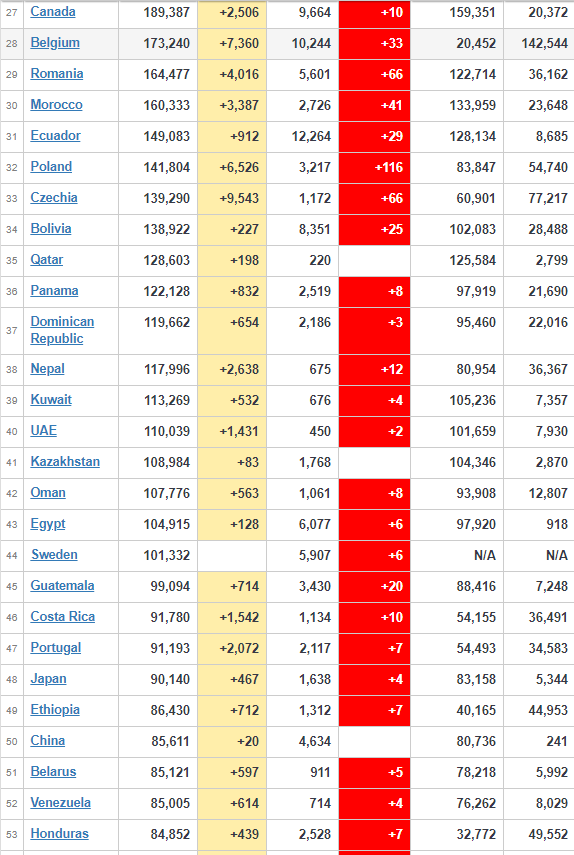Screen dimensions: 574x855
Task: Open the UAE country page
Action: (44, 431)
